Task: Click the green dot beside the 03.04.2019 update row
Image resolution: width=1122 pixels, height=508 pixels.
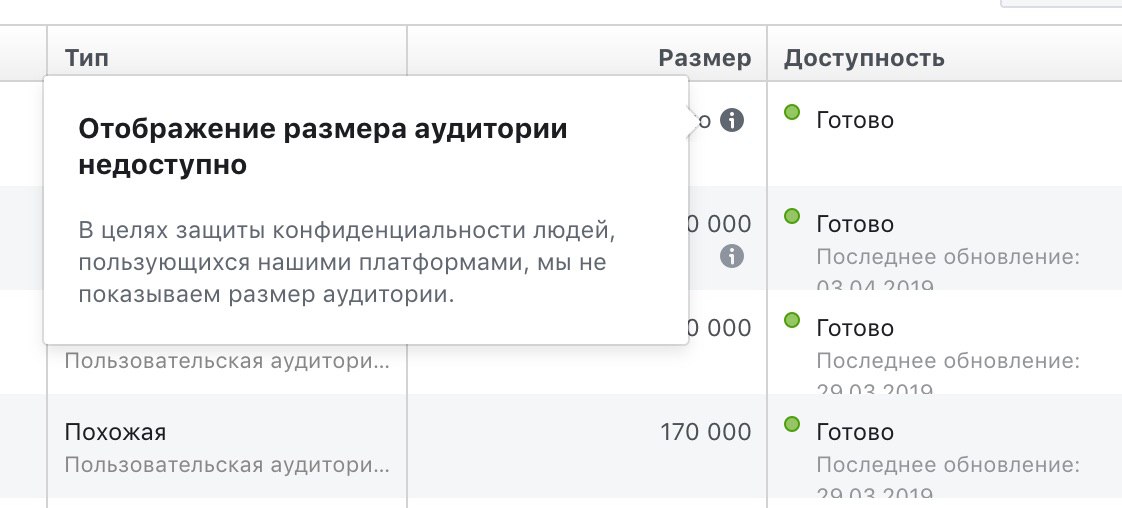Action: pyautogui.click(x=791, y=215)
